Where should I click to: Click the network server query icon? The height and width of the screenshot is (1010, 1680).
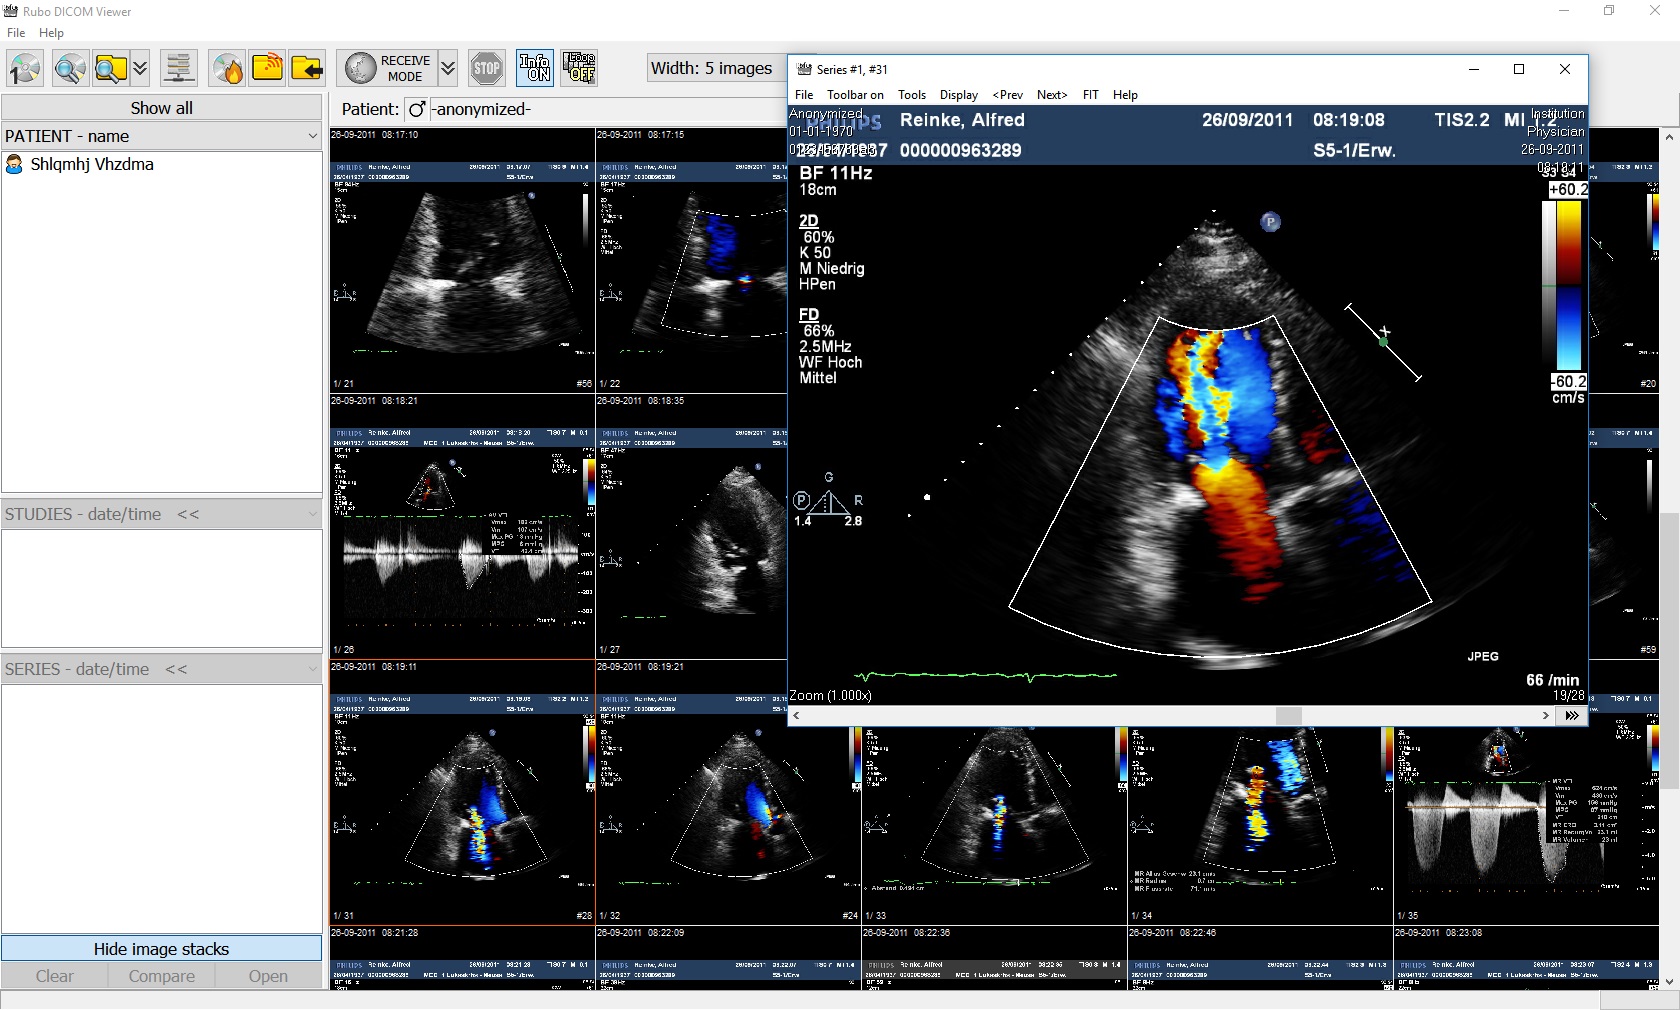179,68
